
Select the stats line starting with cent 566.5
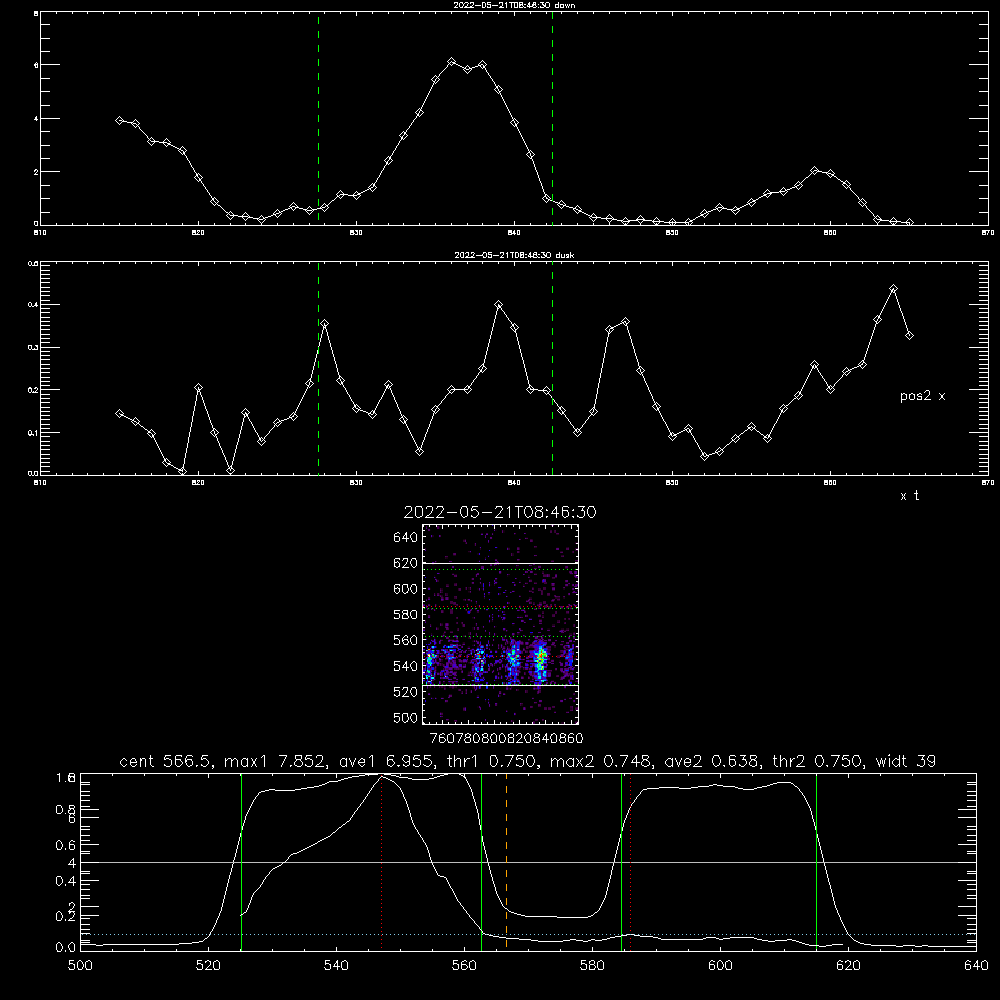click(527, 761)
